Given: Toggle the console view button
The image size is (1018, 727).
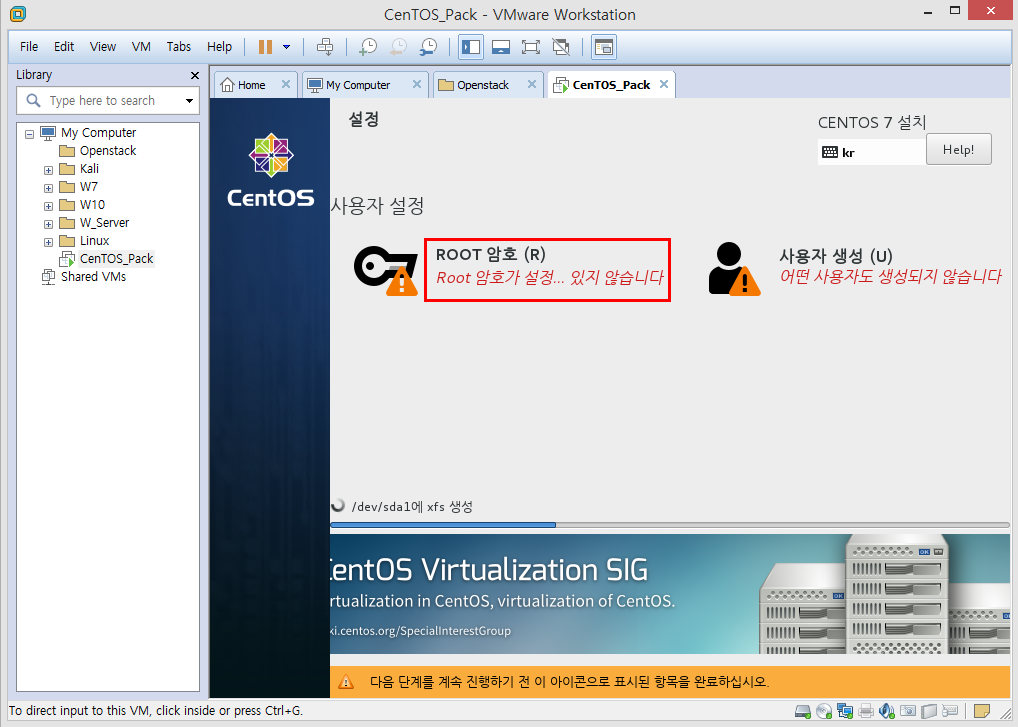Looking at the screenshot, I should [604, 47].
